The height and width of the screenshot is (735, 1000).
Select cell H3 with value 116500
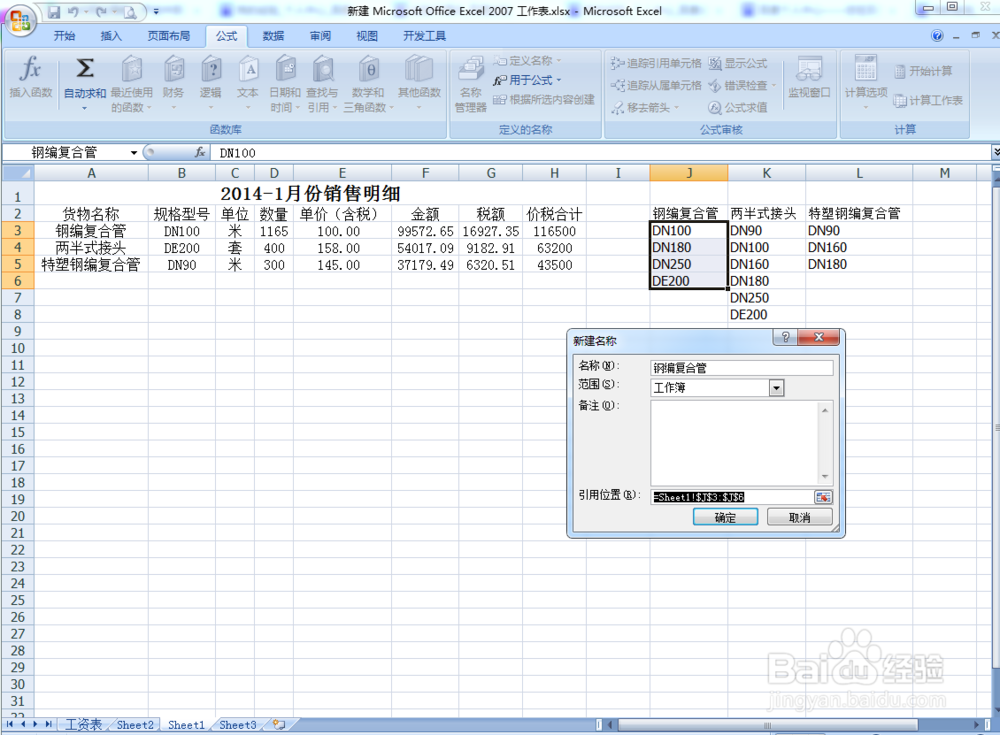554,231
